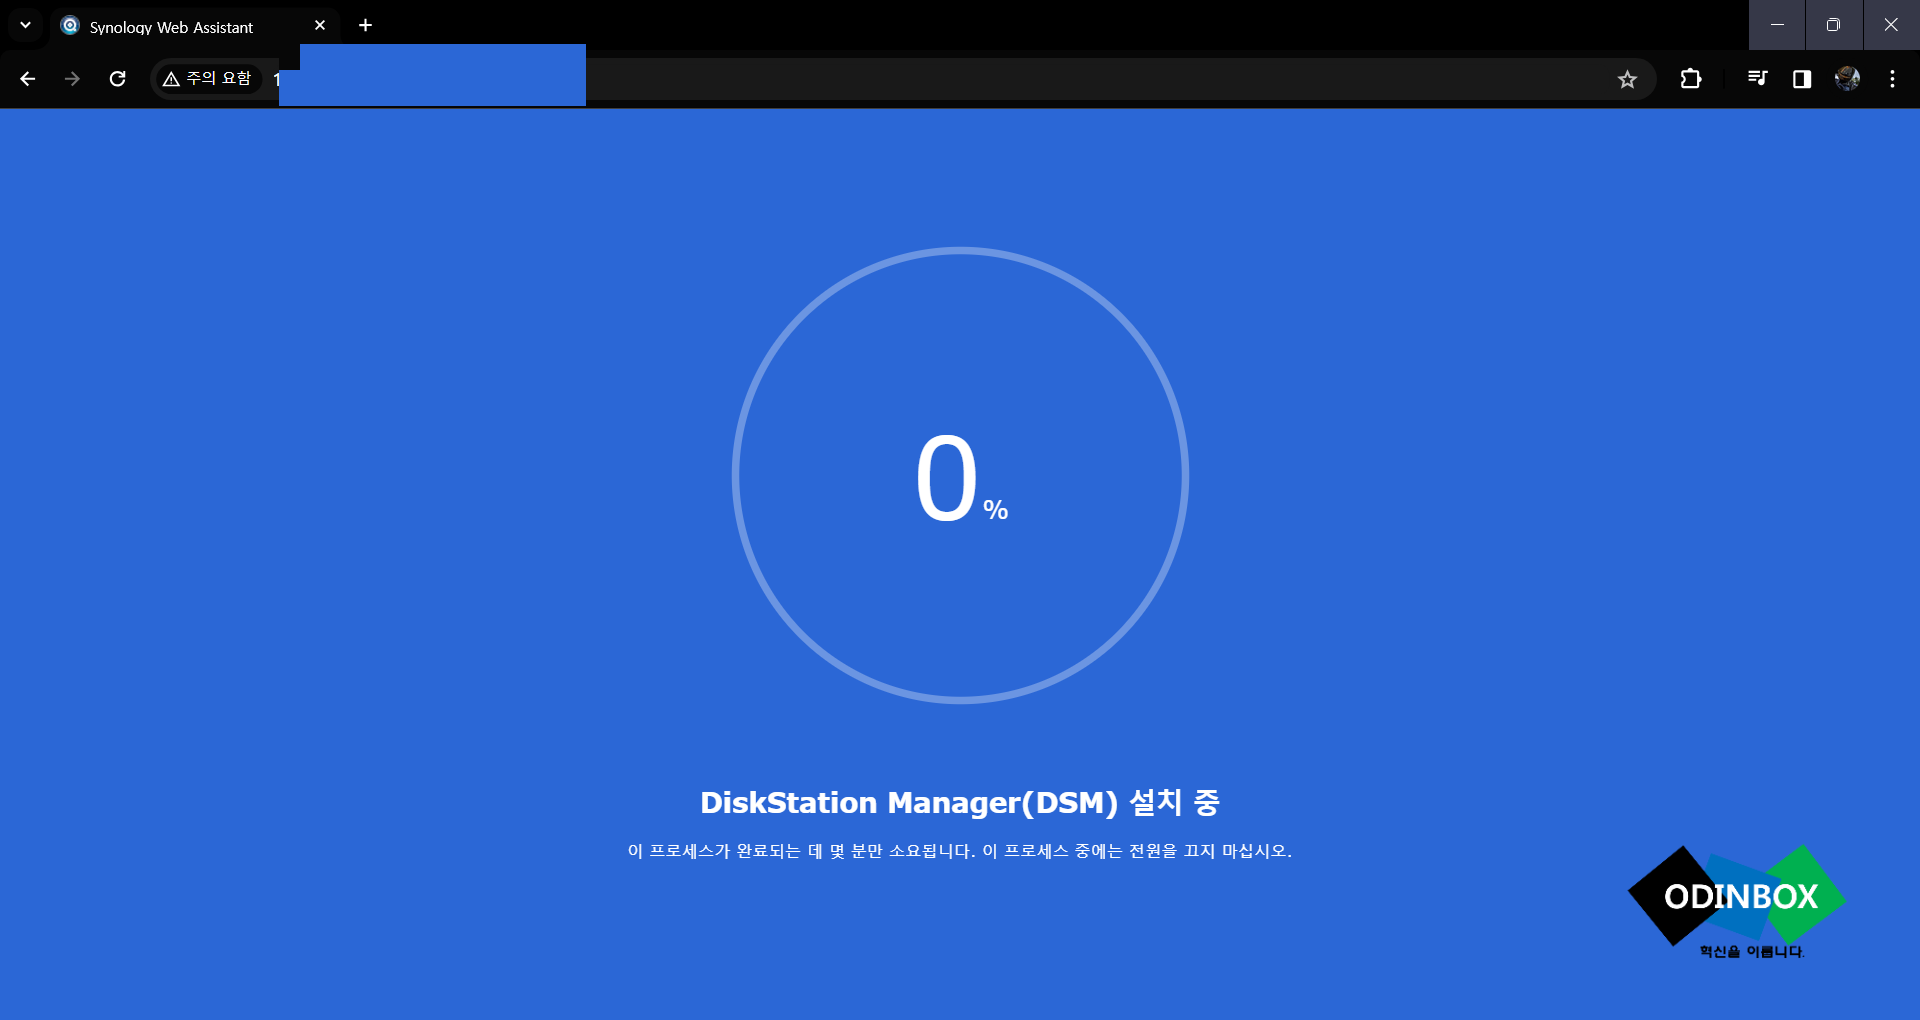Reload the Synology Web Assistant page
1920x1020 pixels.
(x=117, y=79)
